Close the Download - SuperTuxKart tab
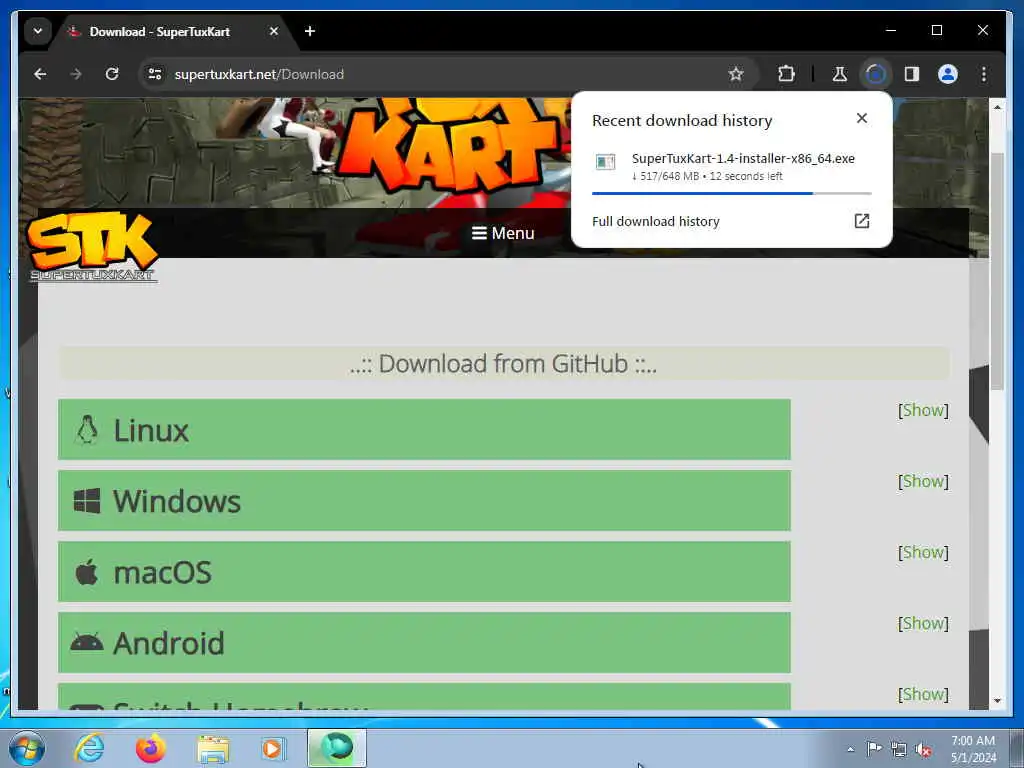This screenshot has width=1024, height=768. [x=274, y=31]
